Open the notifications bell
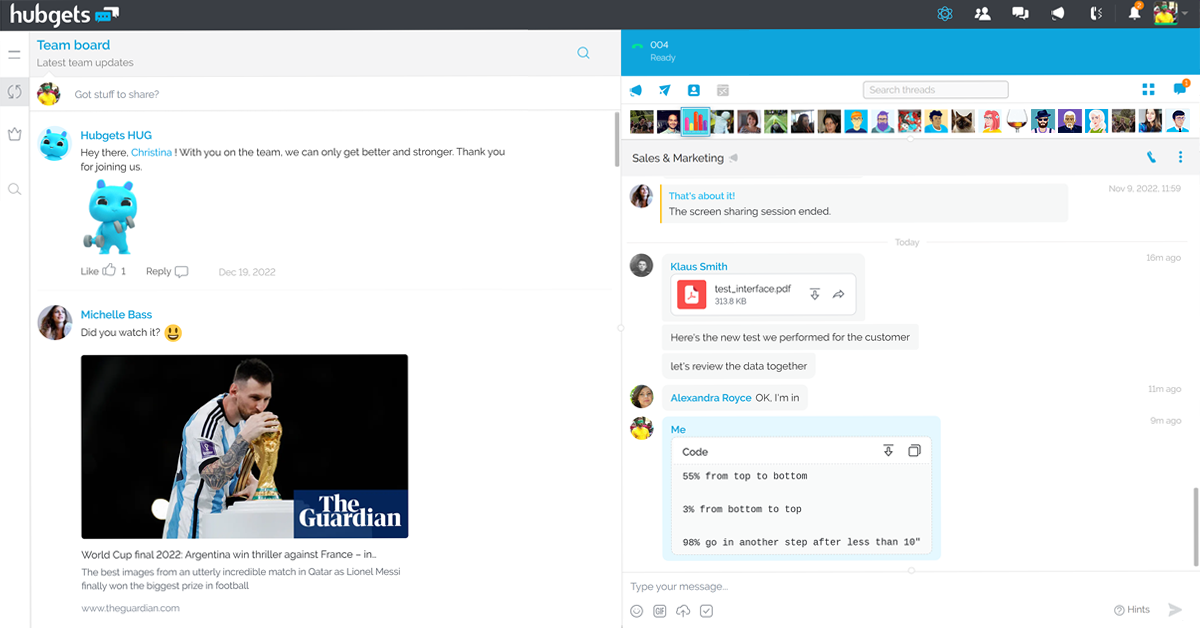 [1134, 13]
